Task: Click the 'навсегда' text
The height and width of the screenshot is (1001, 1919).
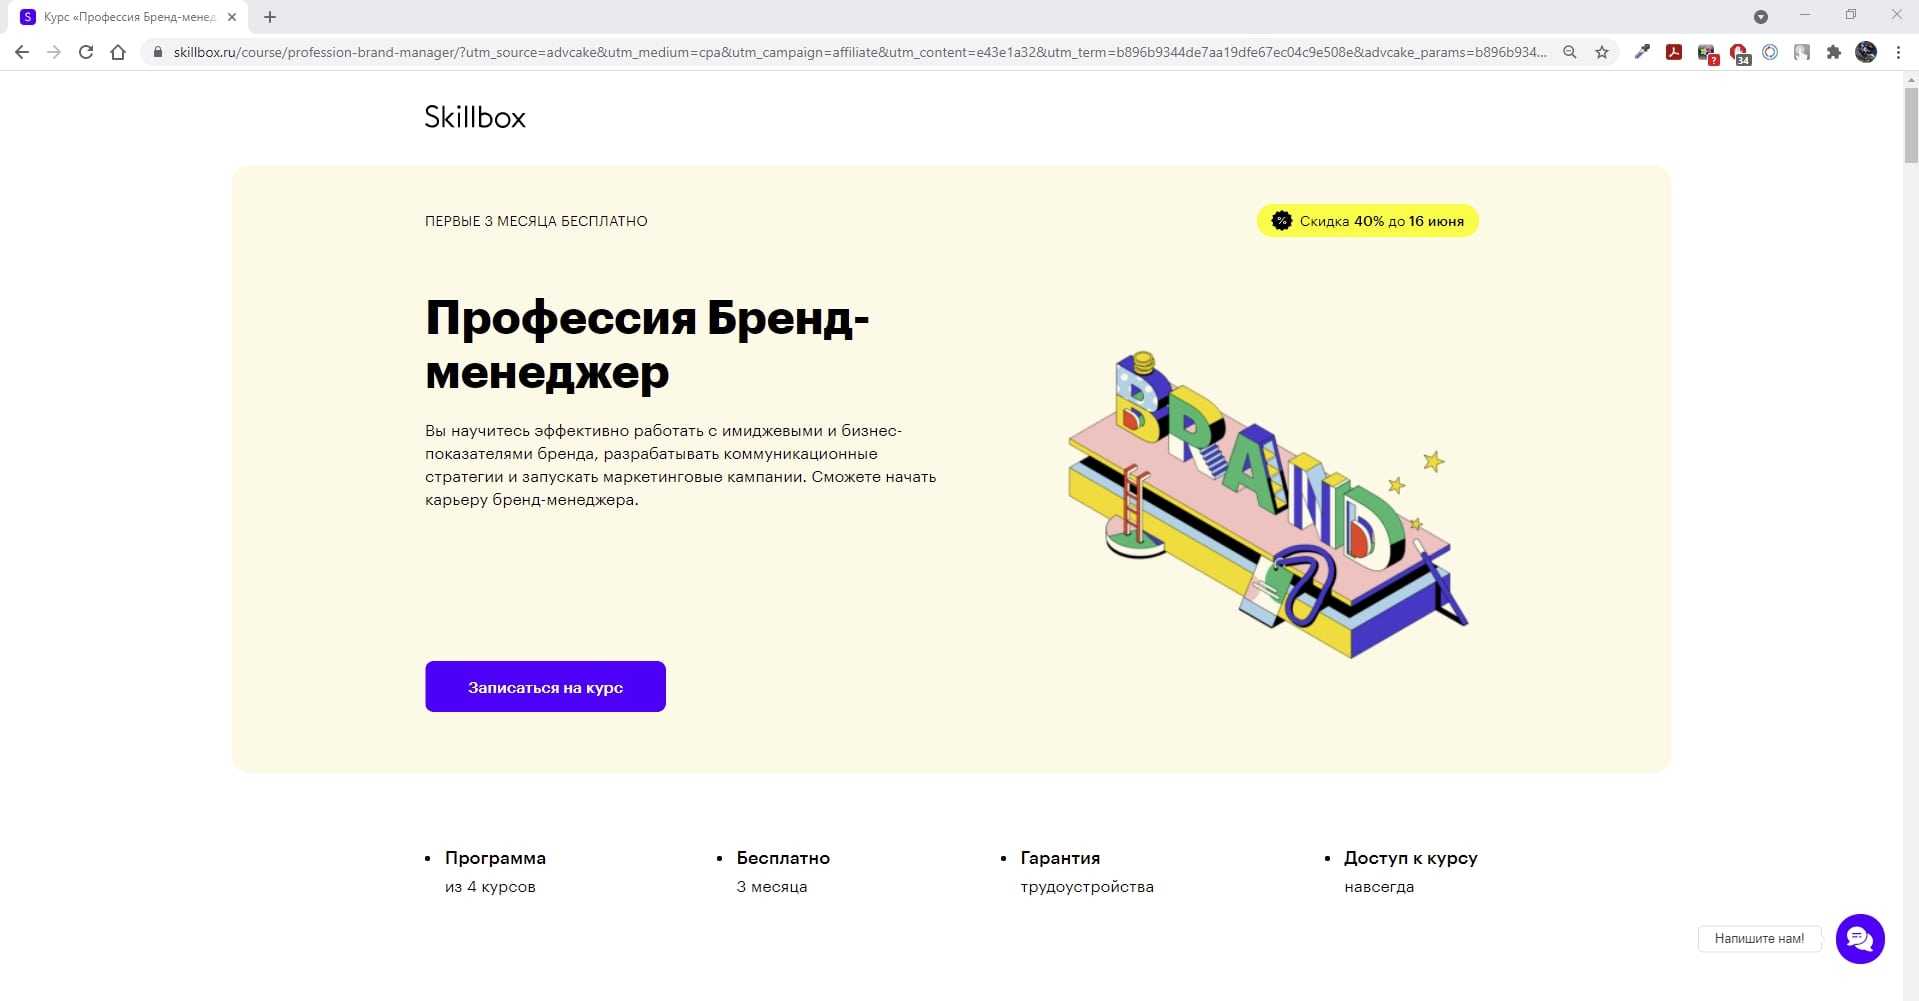Action: 1379,887
